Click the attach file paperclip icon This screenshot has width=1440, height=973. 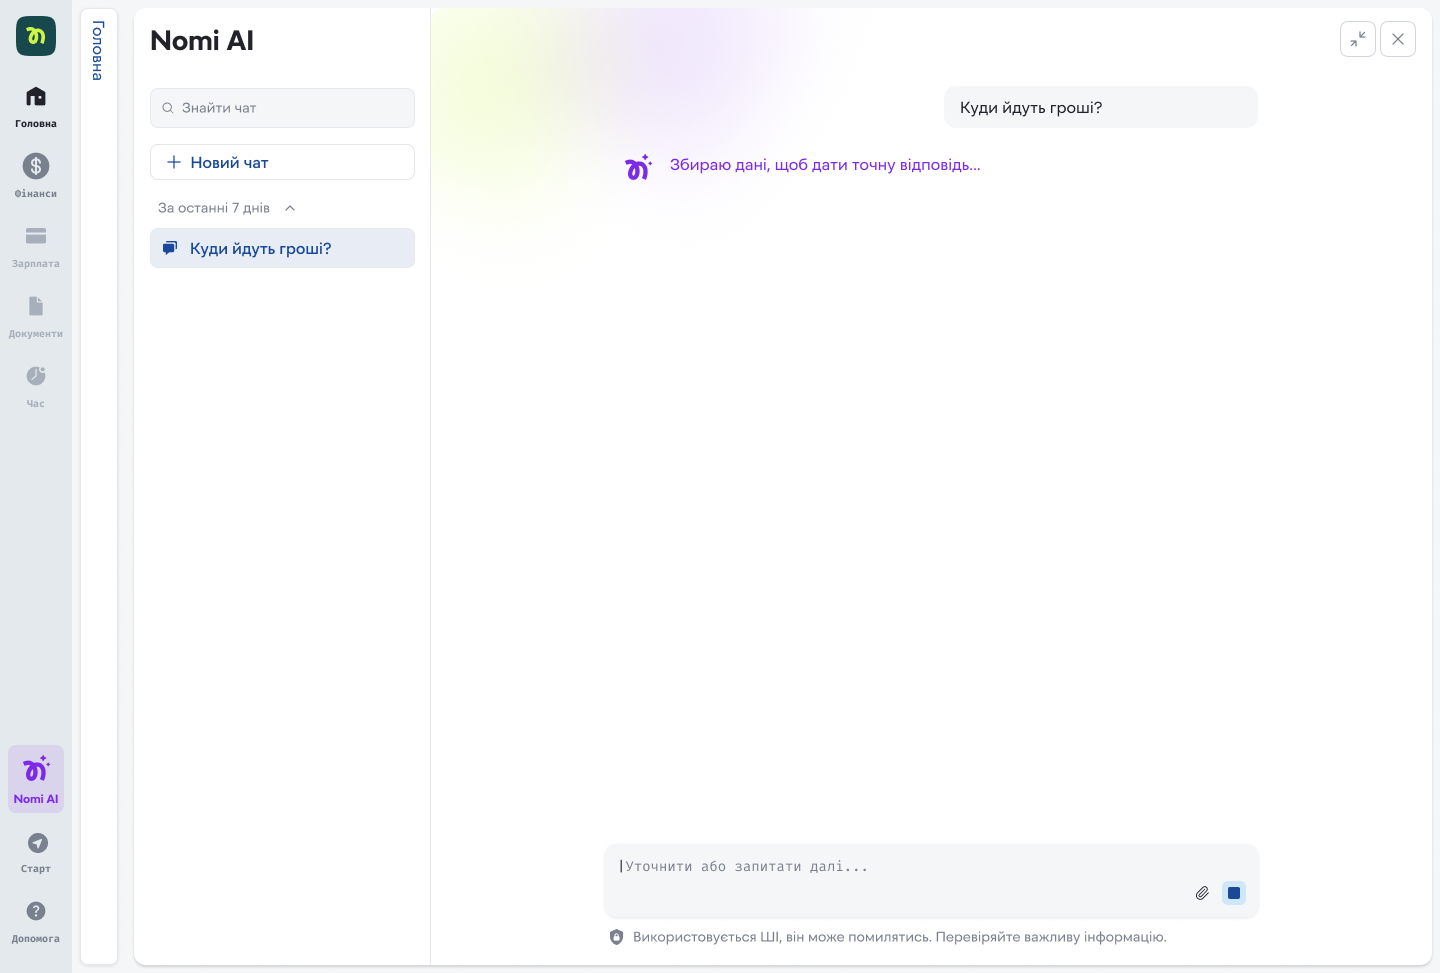click(x=1202, y=893)
